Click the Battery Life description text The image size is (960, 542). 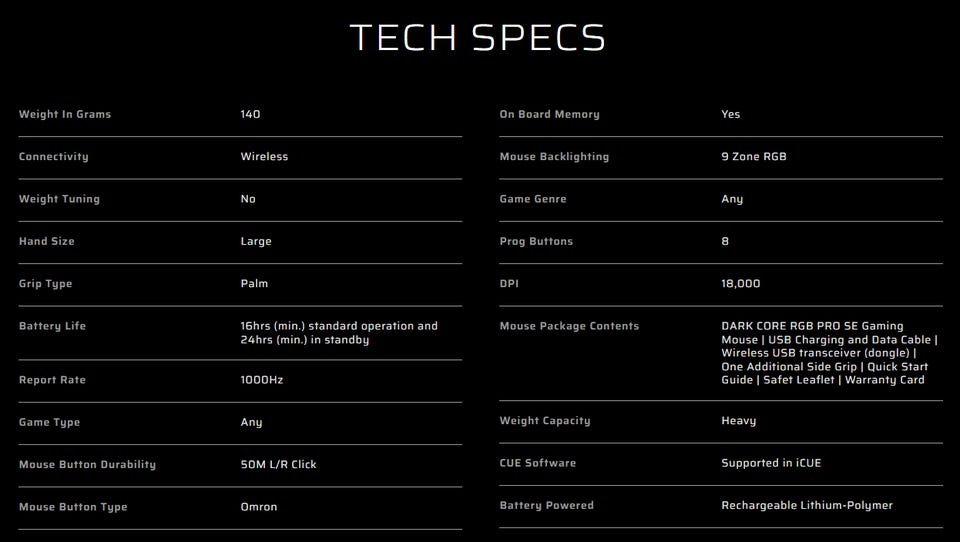(339, 333)
